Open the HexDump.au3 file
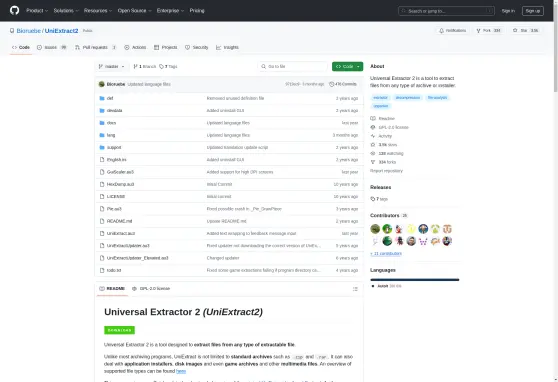This screenshot has height=382, width=558. click(x=120, y=184)
